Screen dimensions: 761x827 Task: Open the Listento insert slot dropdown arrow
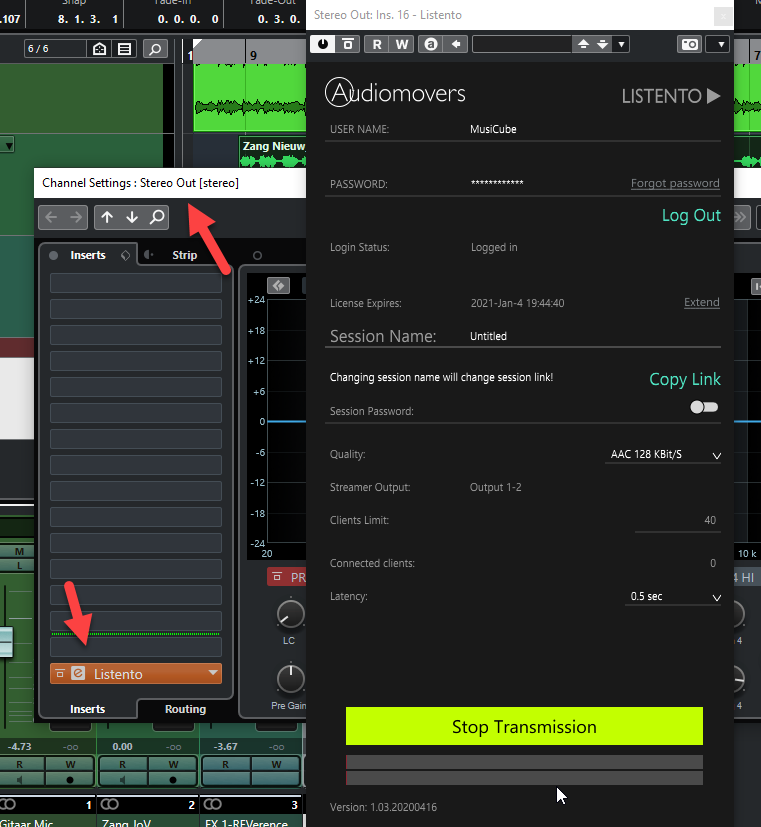coord(213,673)
